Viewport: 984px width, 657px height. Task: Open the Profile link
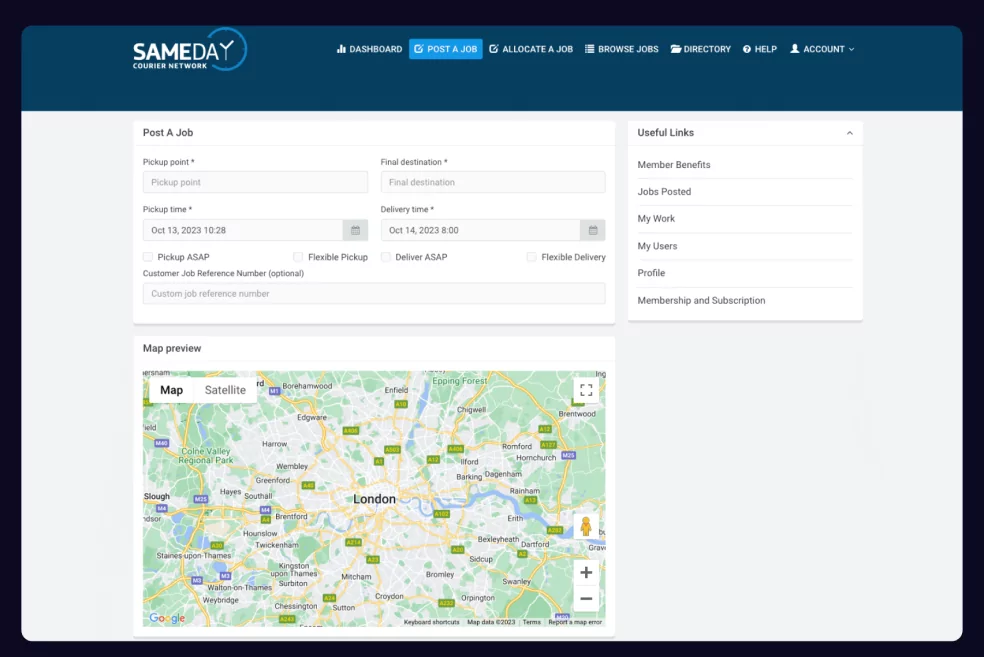click(x=651, y=273)
